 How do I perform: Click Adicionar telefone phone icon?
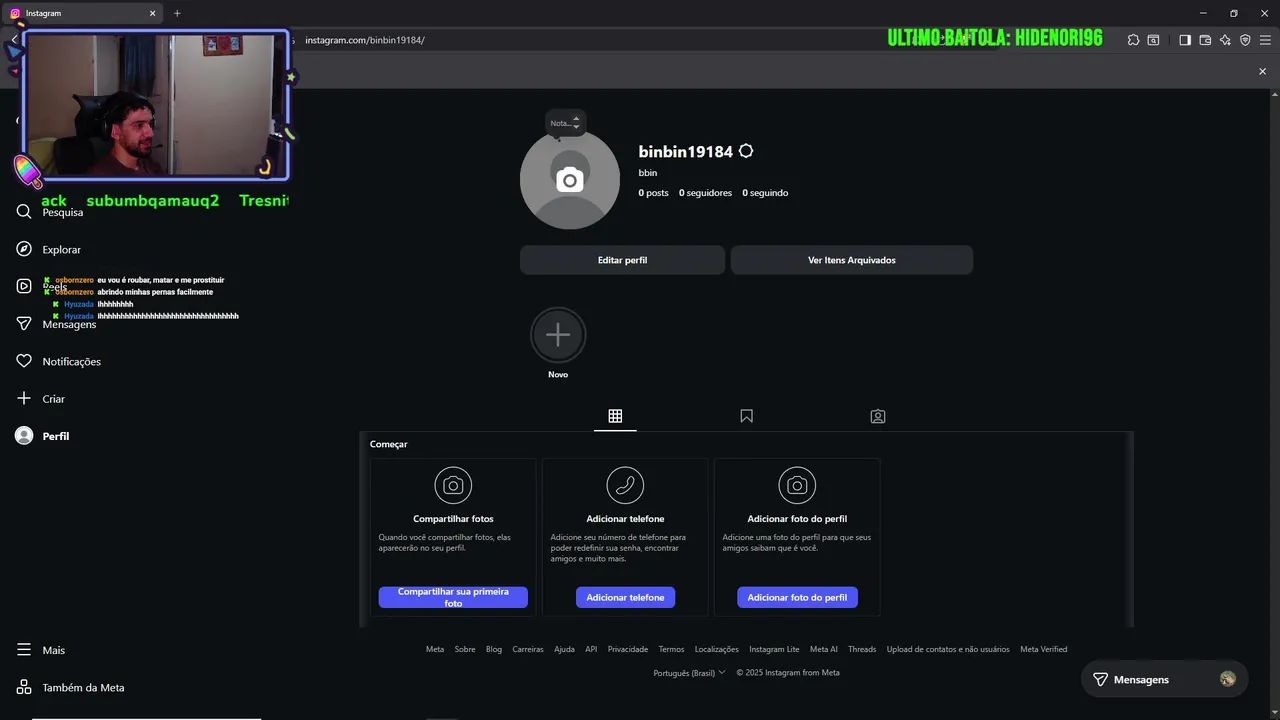(625, 485)
